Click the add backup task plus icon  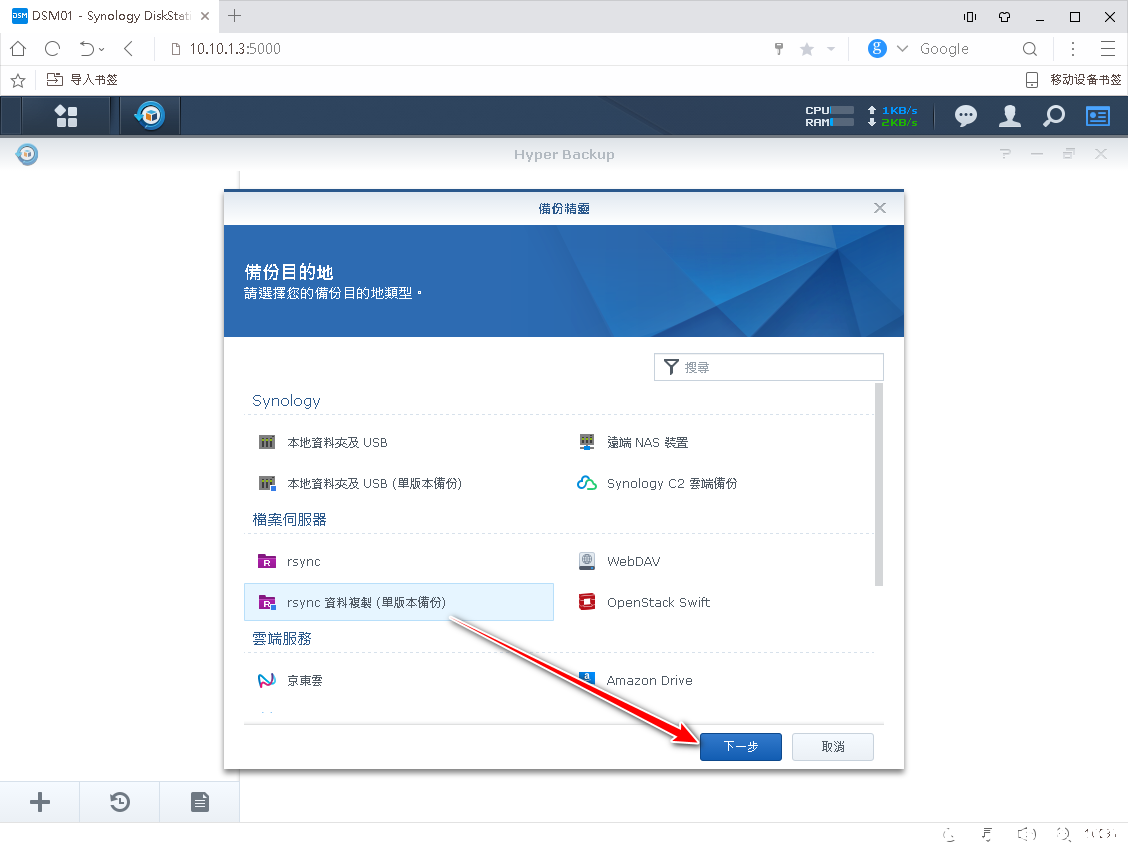pyautogui.click(x=40, y=802)
